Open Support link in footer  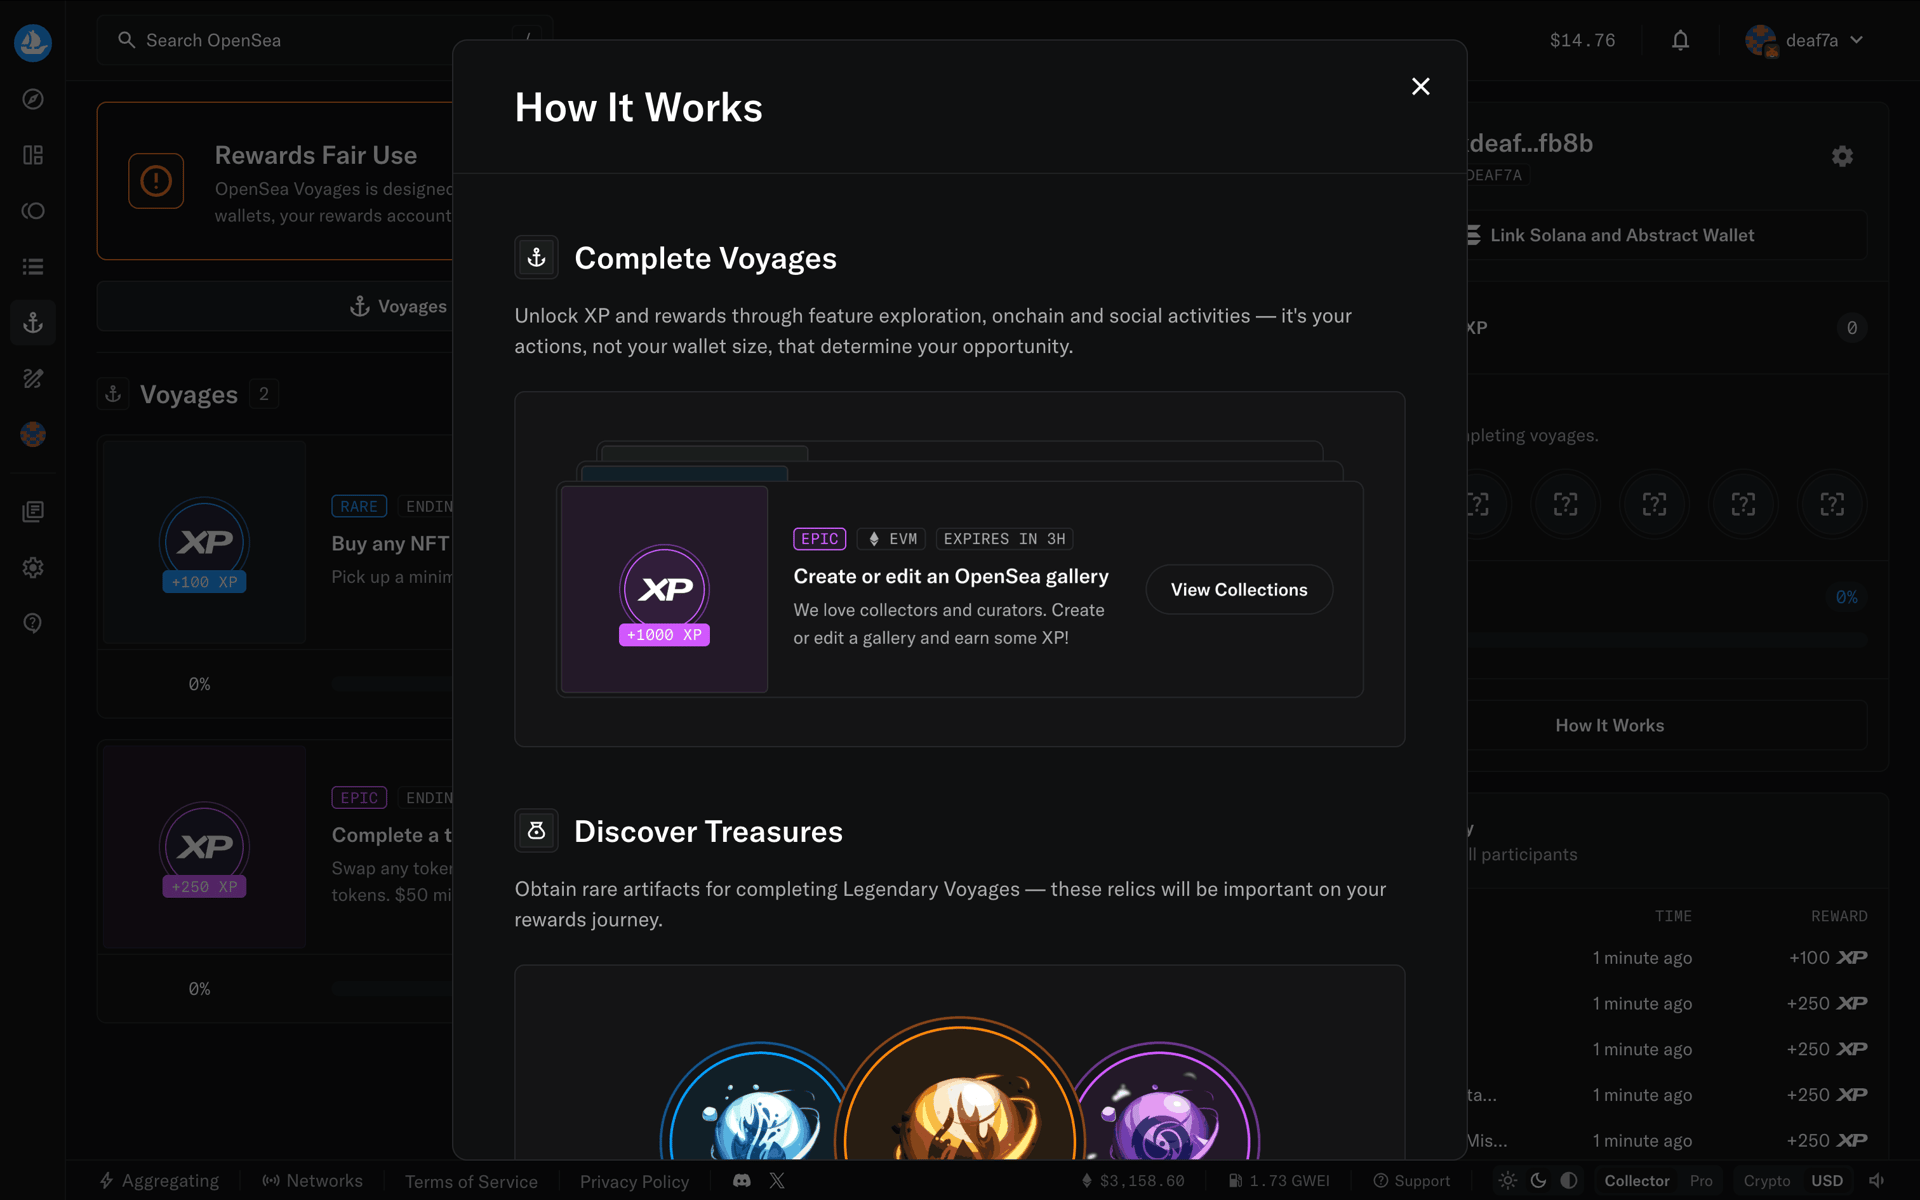[1411, 1181]
